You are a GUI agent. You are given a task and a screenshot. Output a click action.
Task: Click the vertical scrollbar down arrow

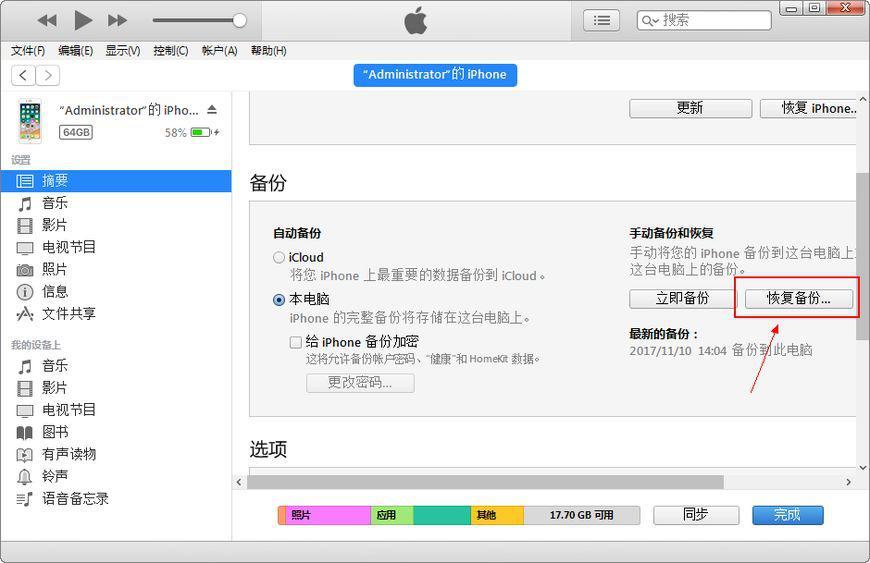click(863, 468)
